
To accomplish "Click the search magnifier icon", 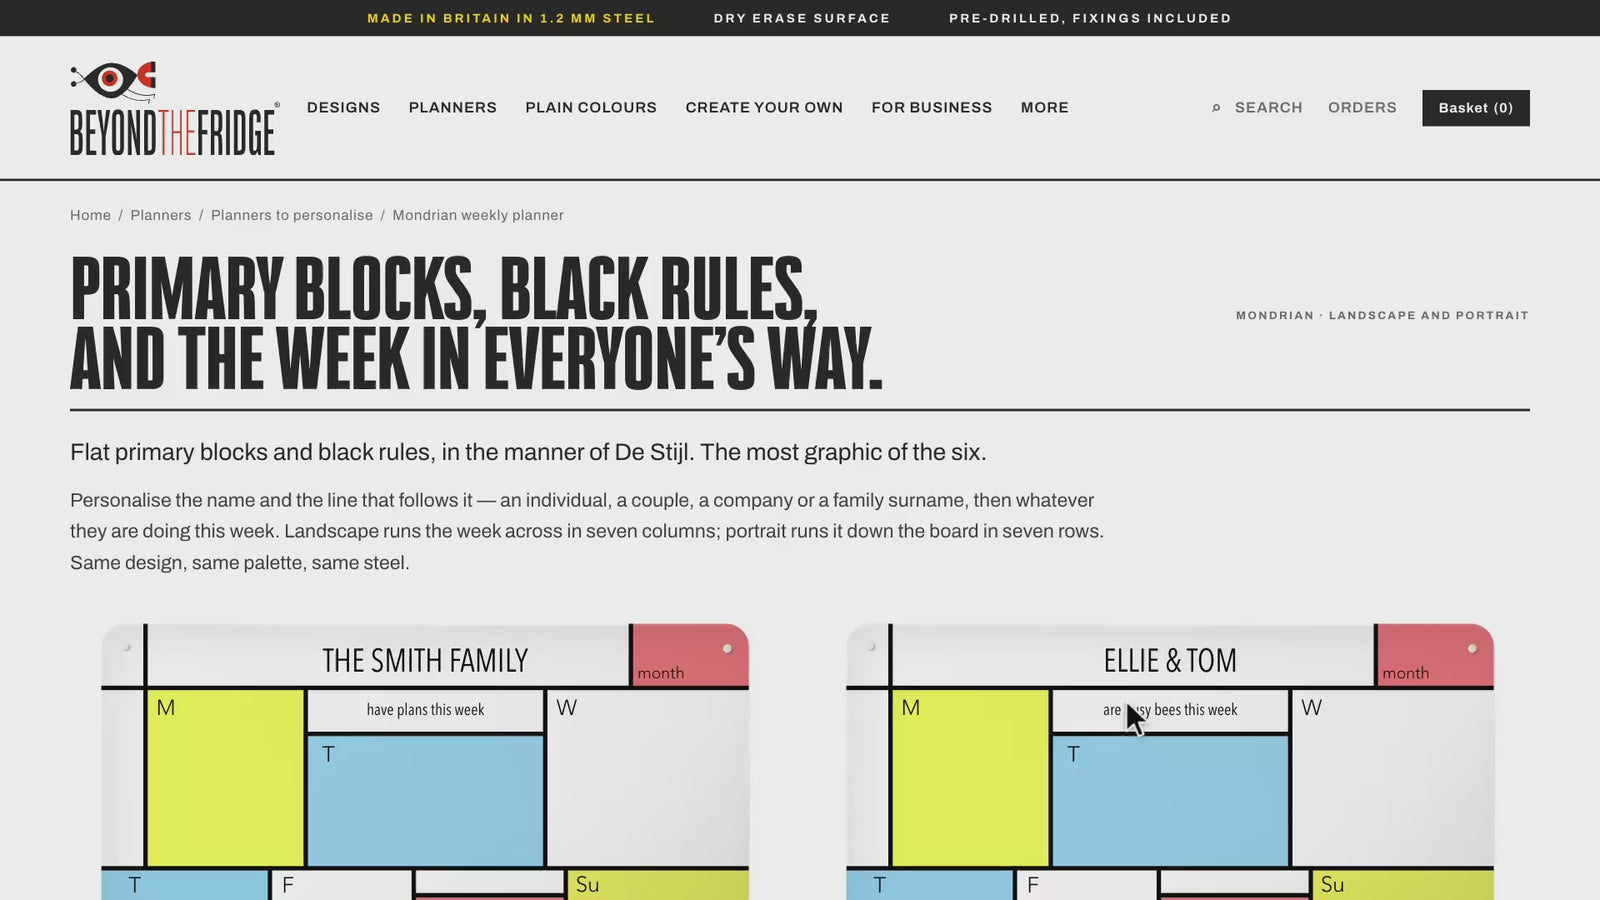I will [x=1216, y=108].
